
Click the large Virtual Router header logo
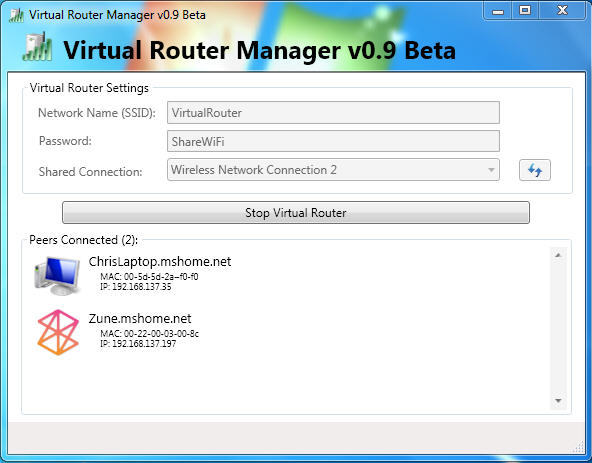click(x=37, y=47)
